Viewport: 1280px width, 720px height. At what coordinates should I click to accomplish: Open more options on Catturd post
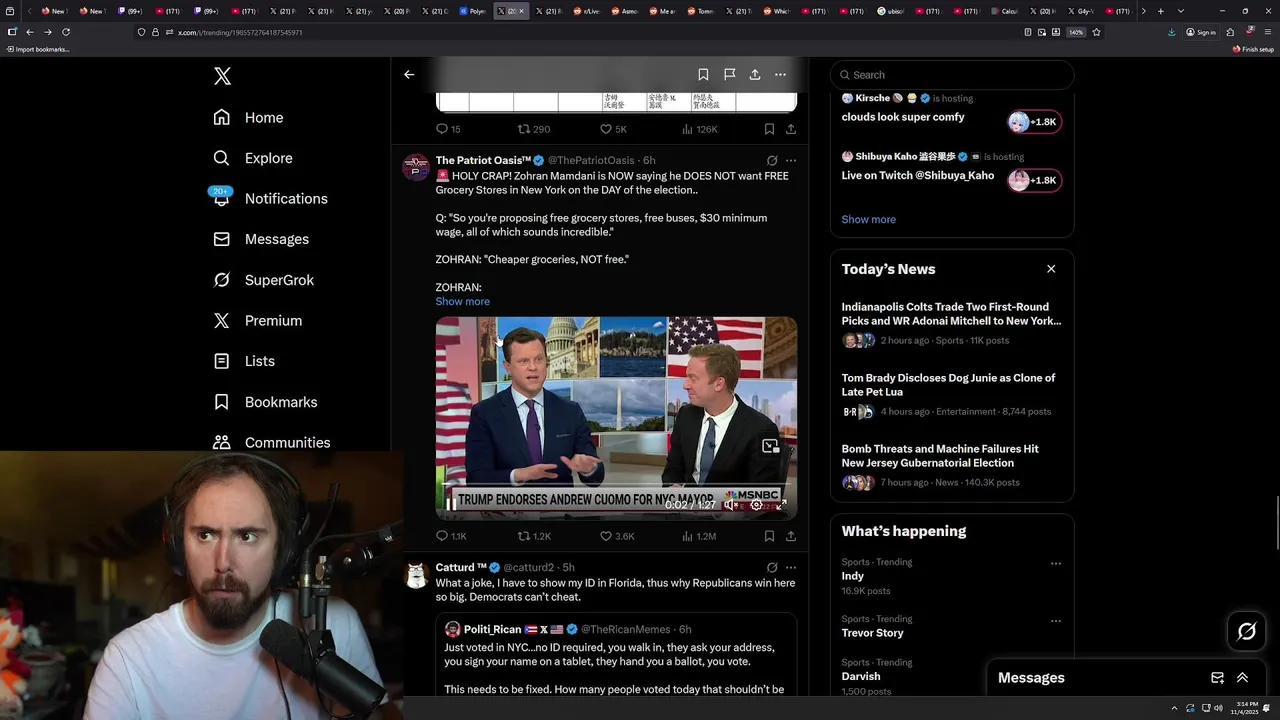791,567
